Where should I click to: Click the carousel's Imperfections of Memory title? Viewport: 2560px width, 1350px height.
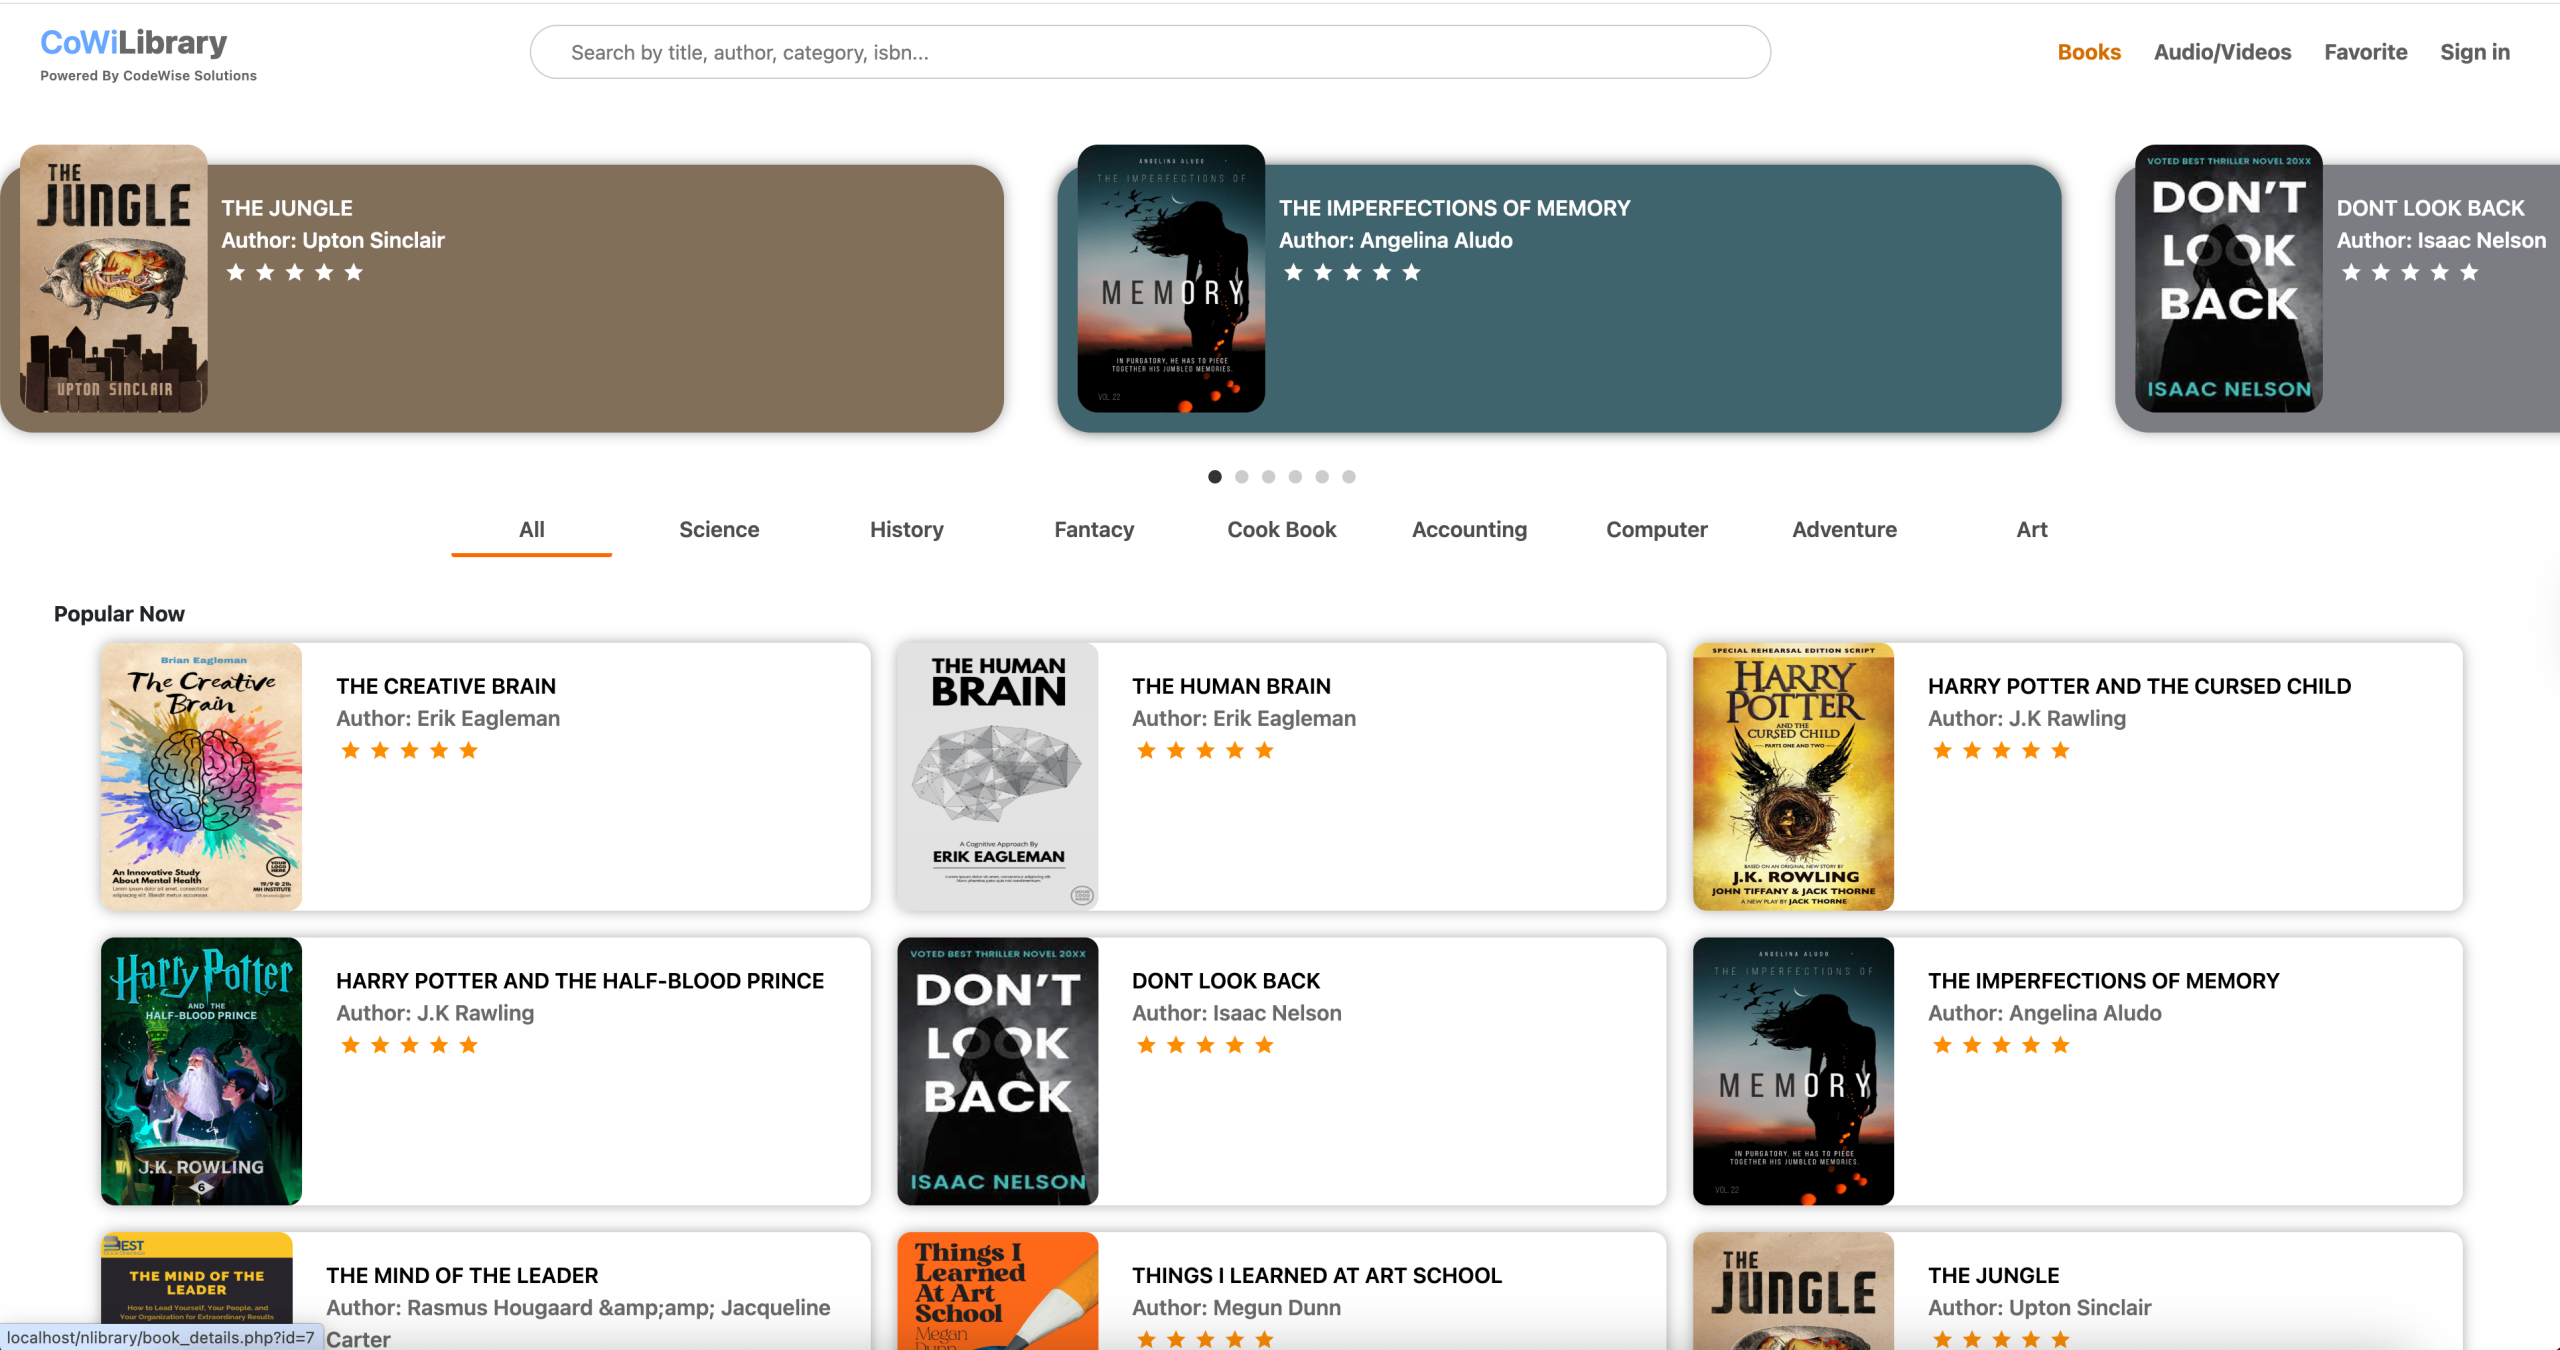pyautogui.click(x=1455, y=208)
